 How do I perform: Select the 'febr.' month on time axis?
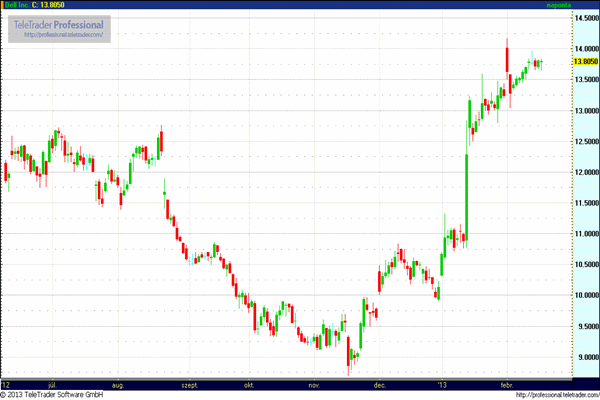pyautogui.click(x=505, y=384)
